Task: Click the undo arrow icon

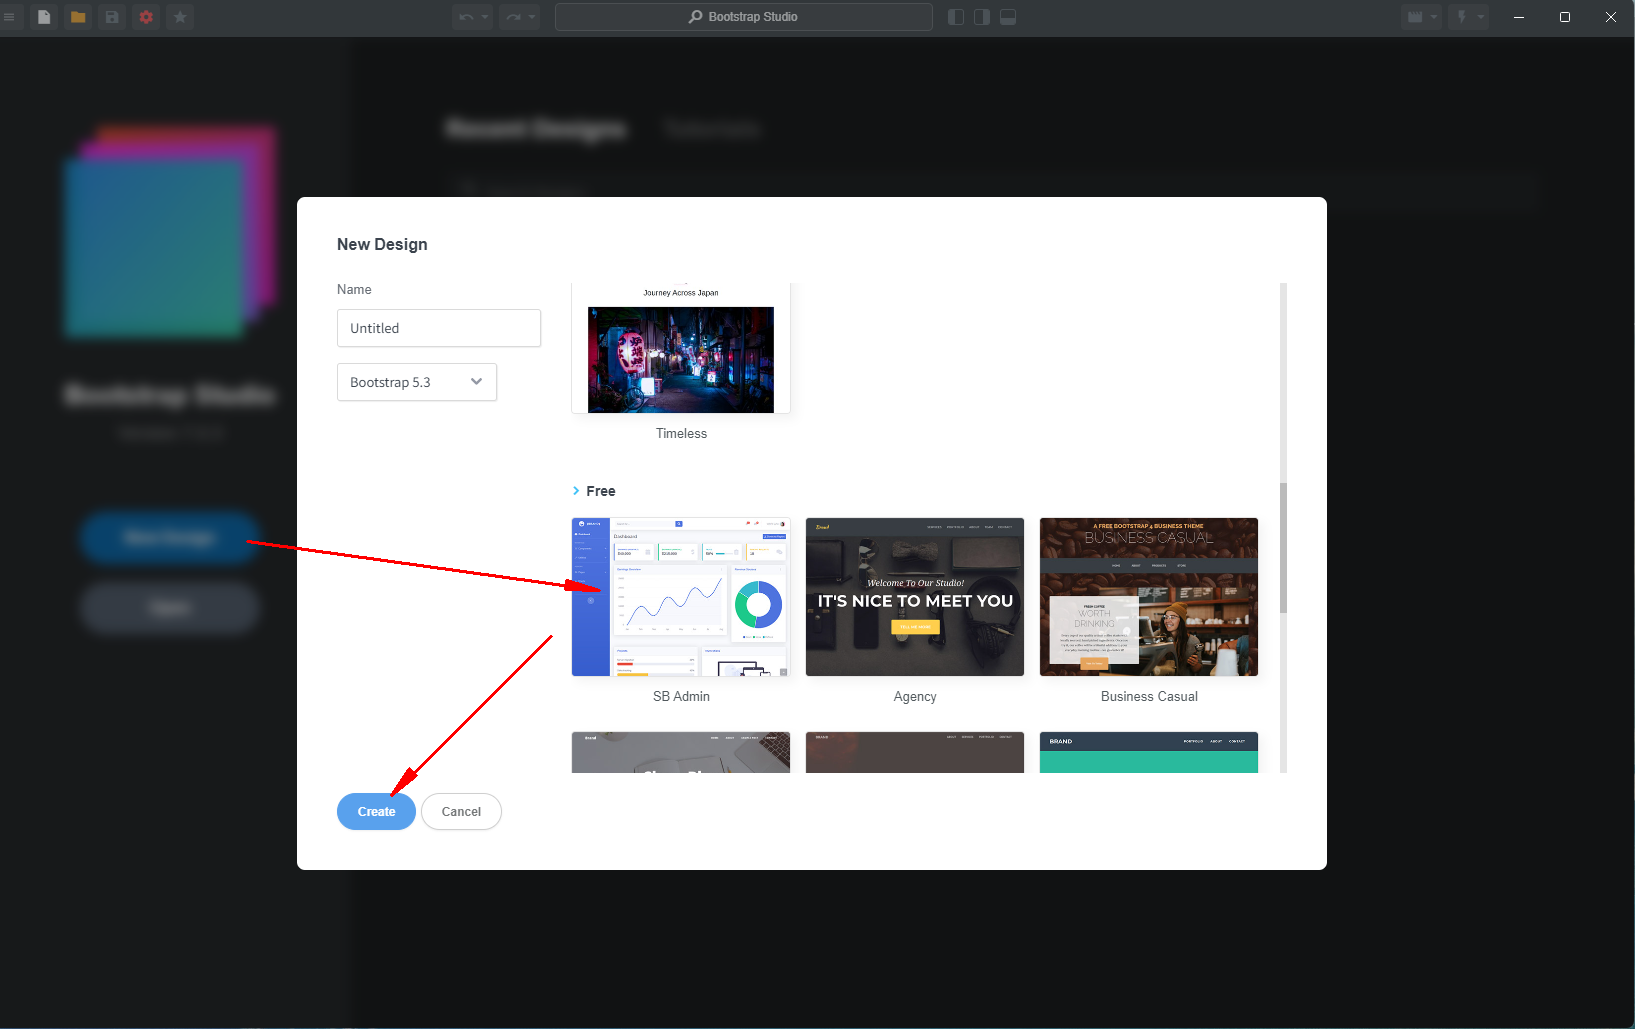Action: 466,17
